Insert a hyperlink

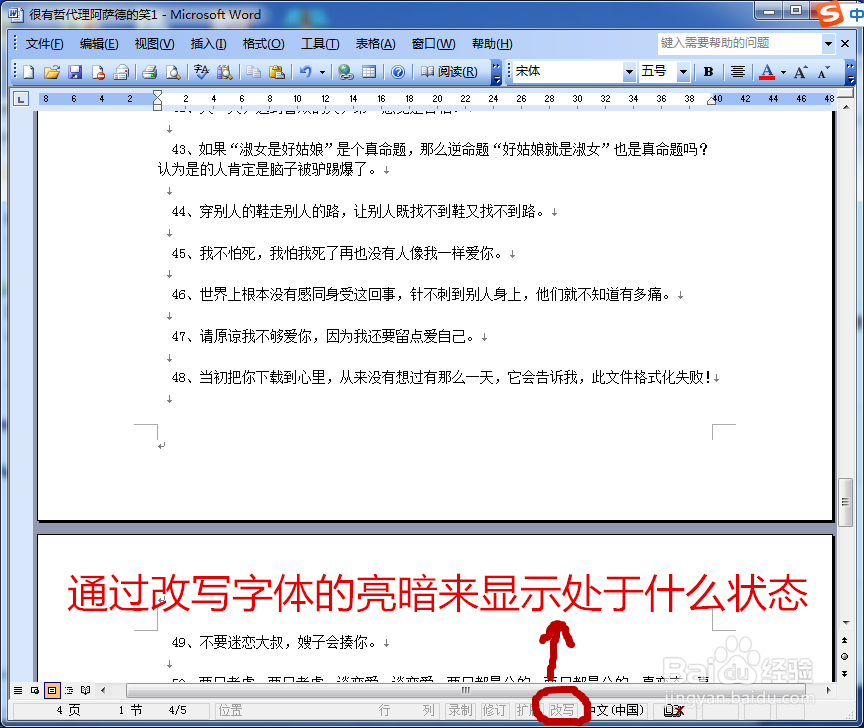[345, 72]
